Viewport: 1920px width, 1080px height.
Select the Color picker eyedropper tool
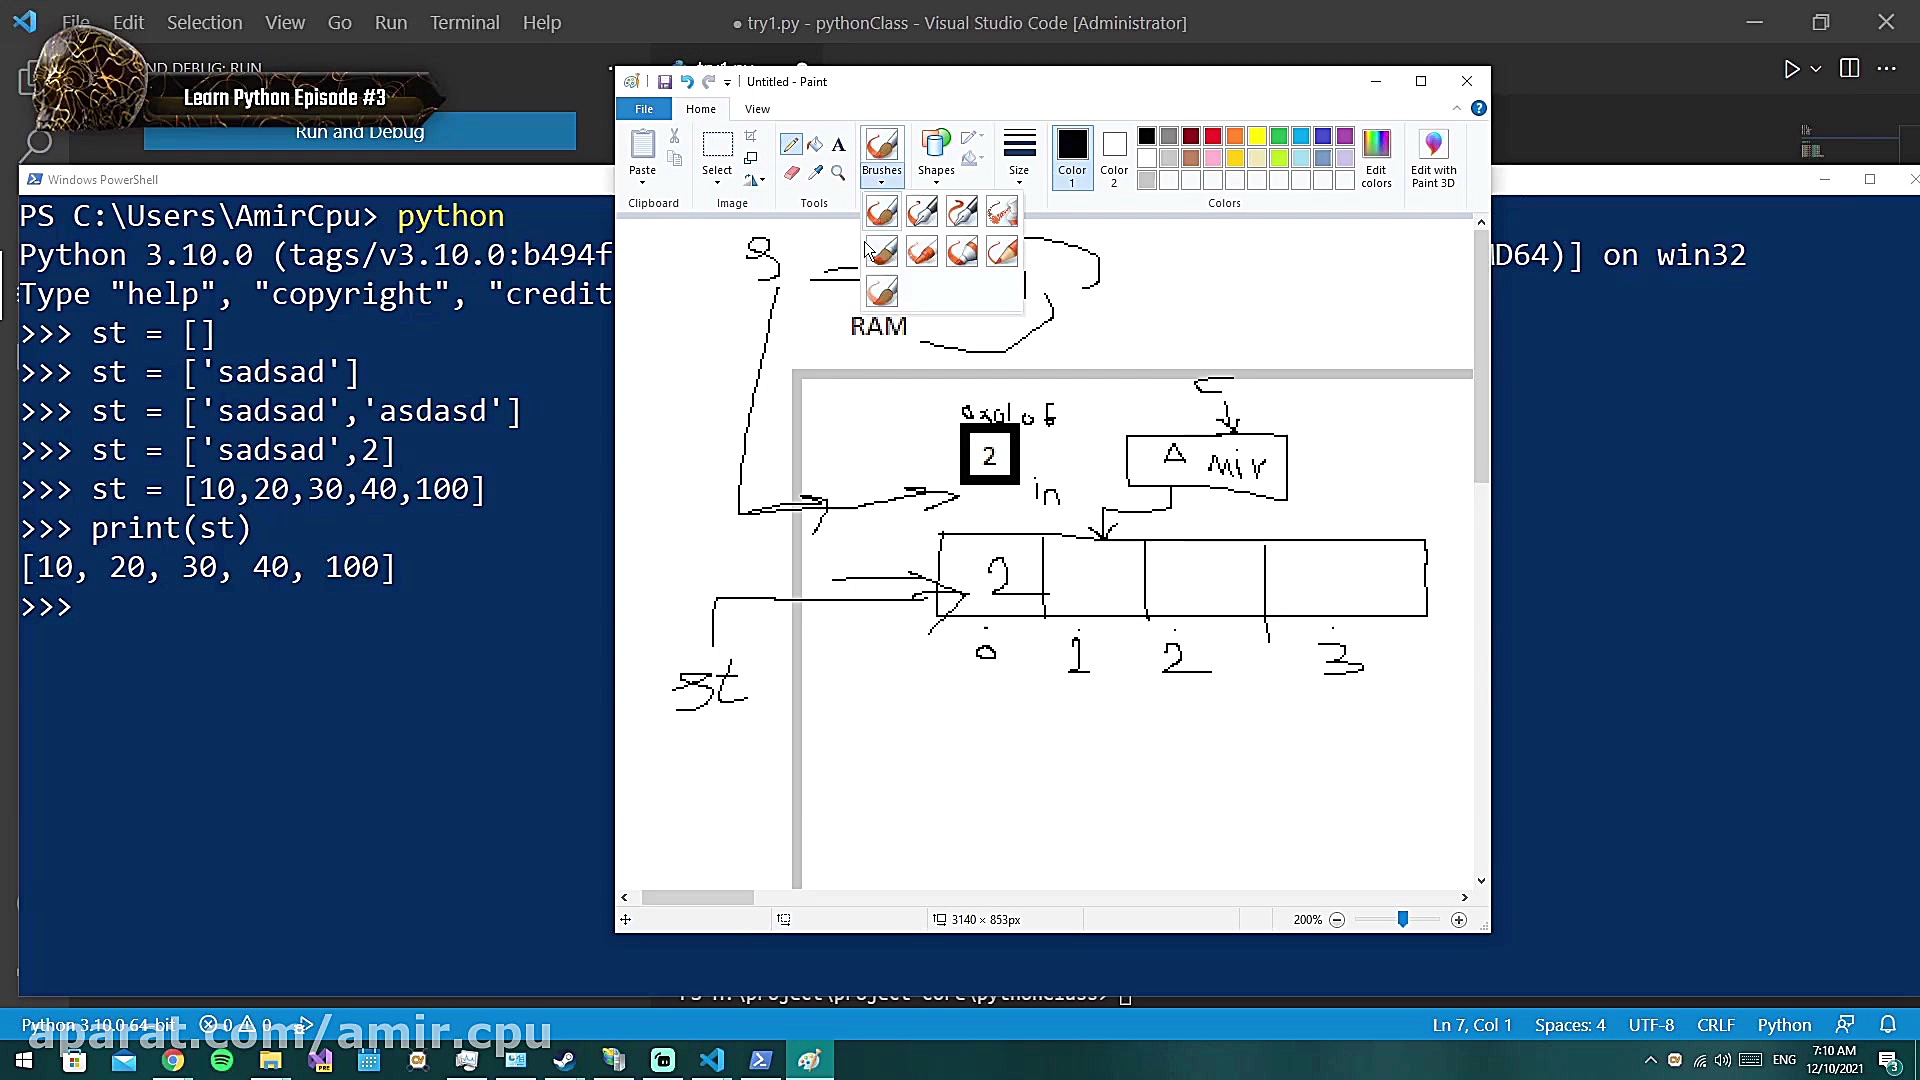(815, 173)
